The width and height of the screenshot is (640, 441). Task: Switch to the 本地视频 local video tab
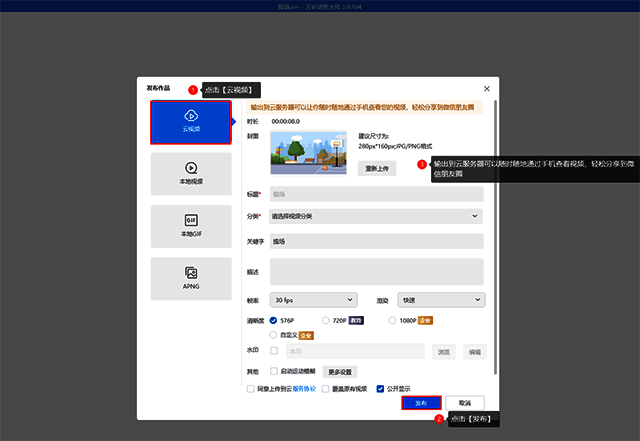click(x=191, y=174)
